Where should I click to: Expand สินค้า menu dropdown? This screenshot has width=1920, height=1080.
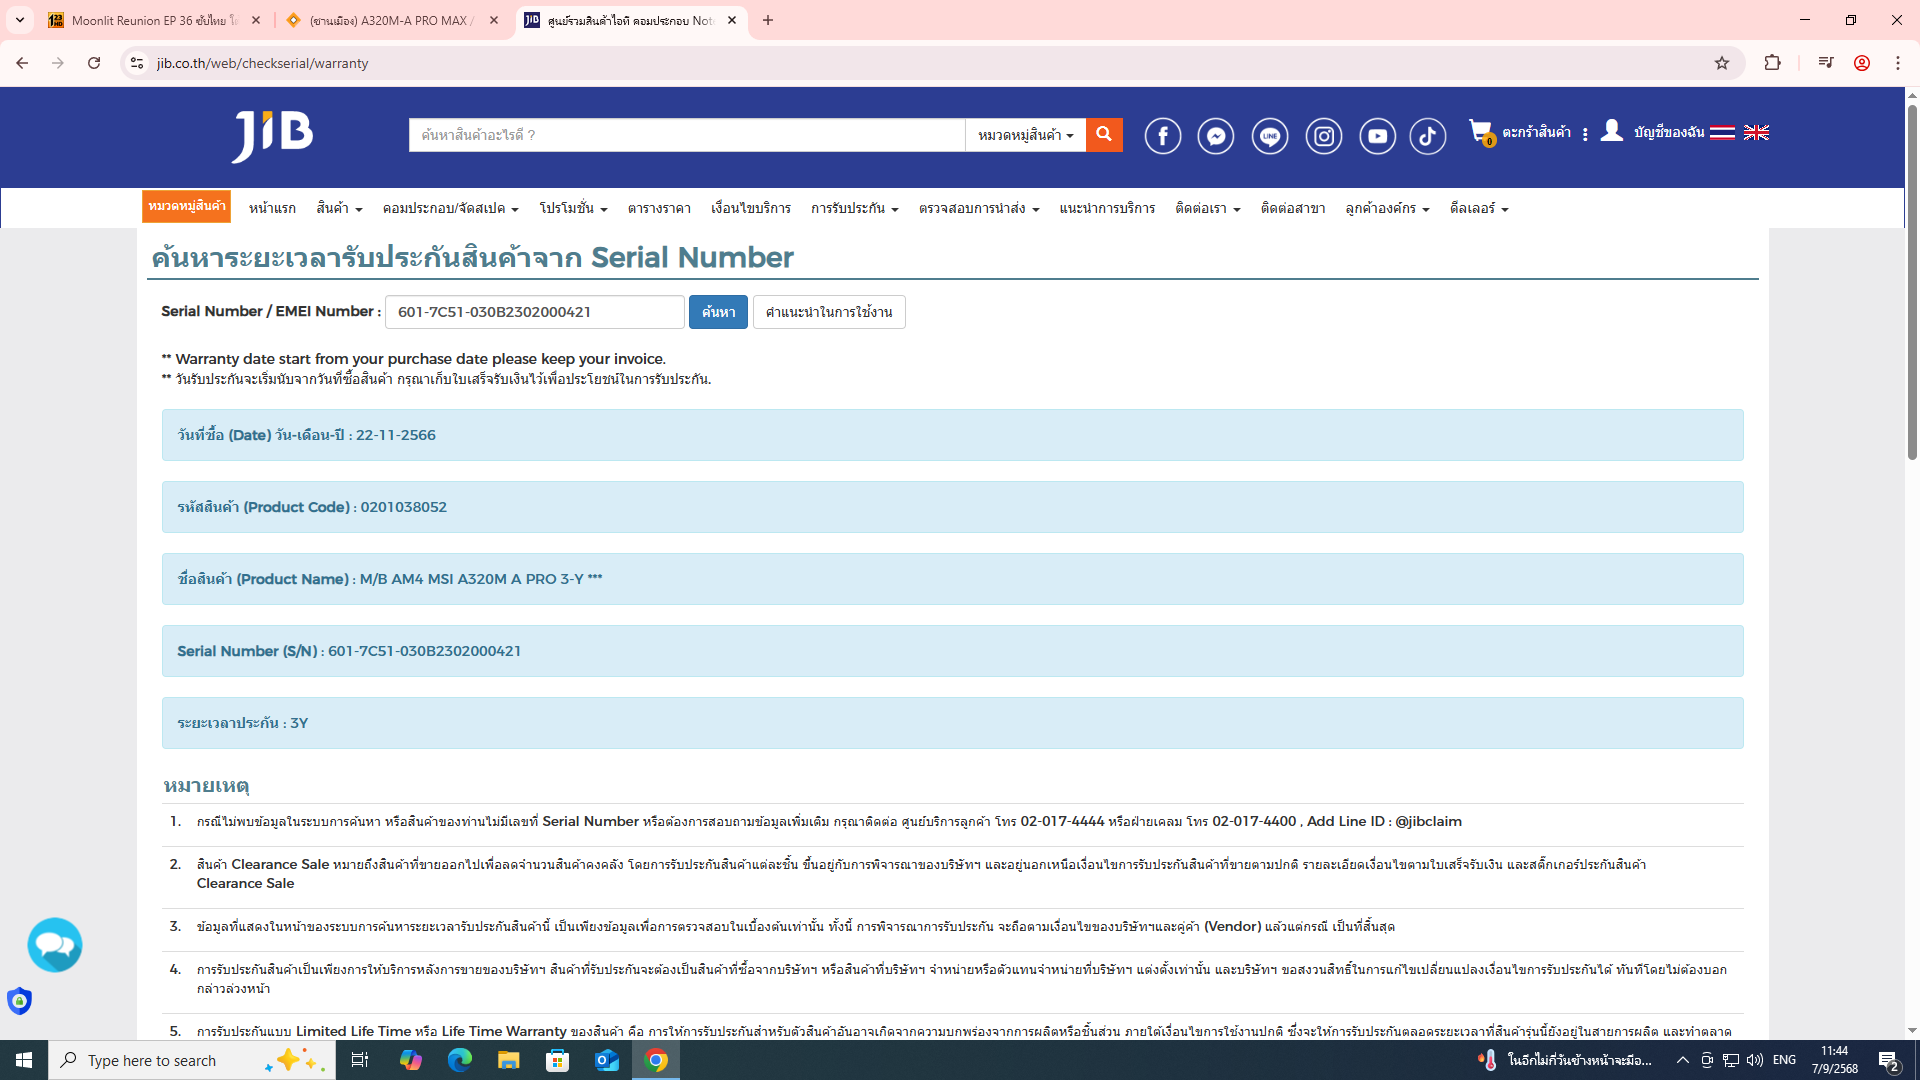(x=339, y=208)
